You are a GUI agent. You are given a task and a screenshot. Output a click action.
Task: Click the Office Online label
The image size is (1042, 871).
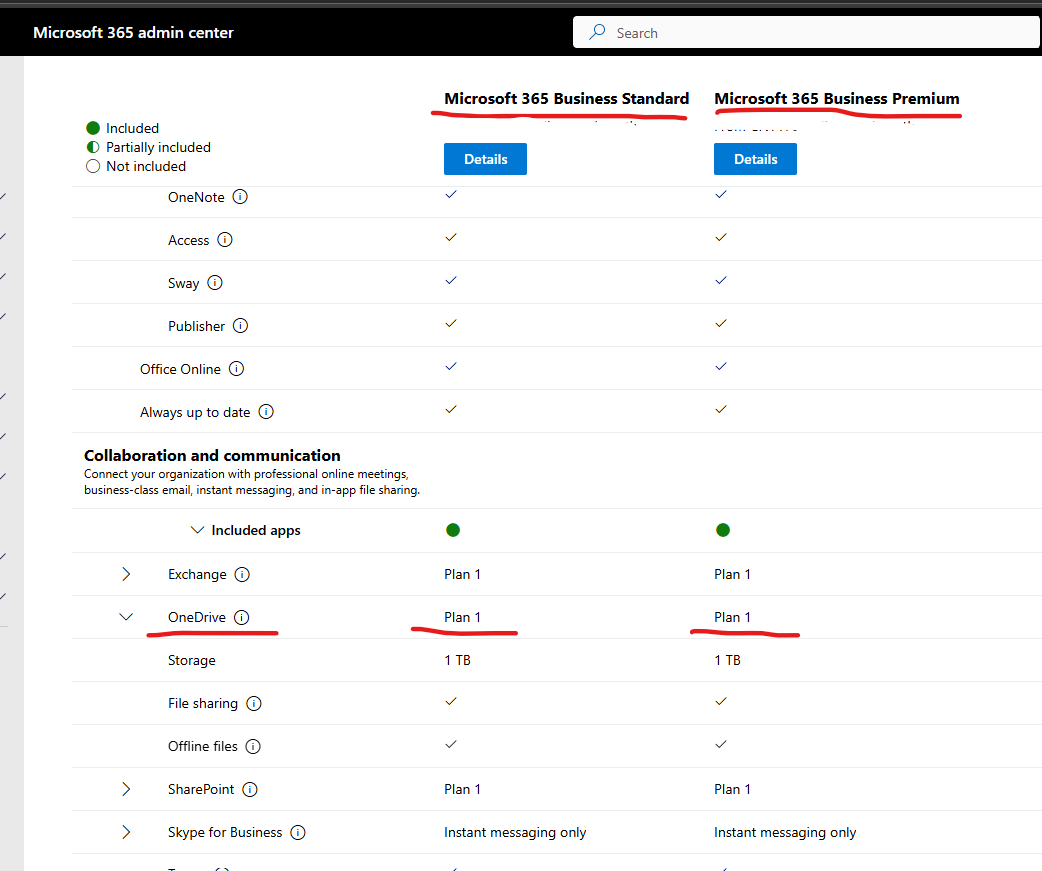[180, 369]
